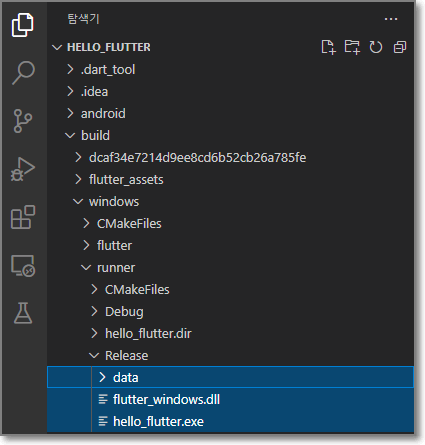Click the file icon beside hello_flutter.exe

click(x=103, y=421)
